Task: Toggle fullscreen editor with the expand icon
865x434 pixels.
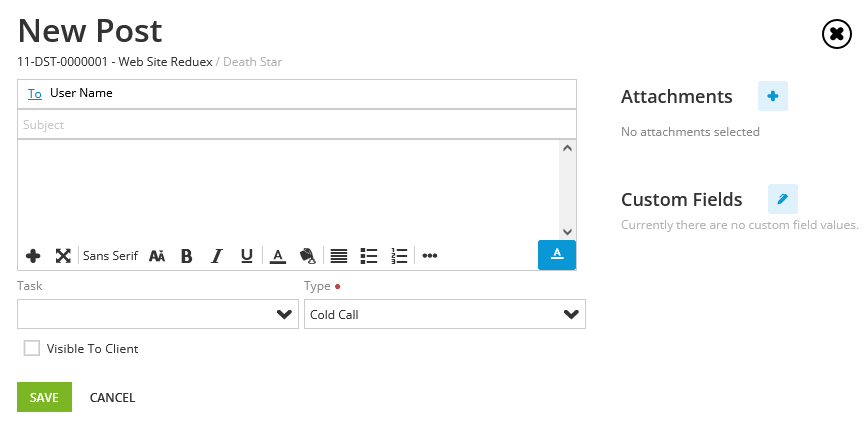Action: tap(63, 256)
